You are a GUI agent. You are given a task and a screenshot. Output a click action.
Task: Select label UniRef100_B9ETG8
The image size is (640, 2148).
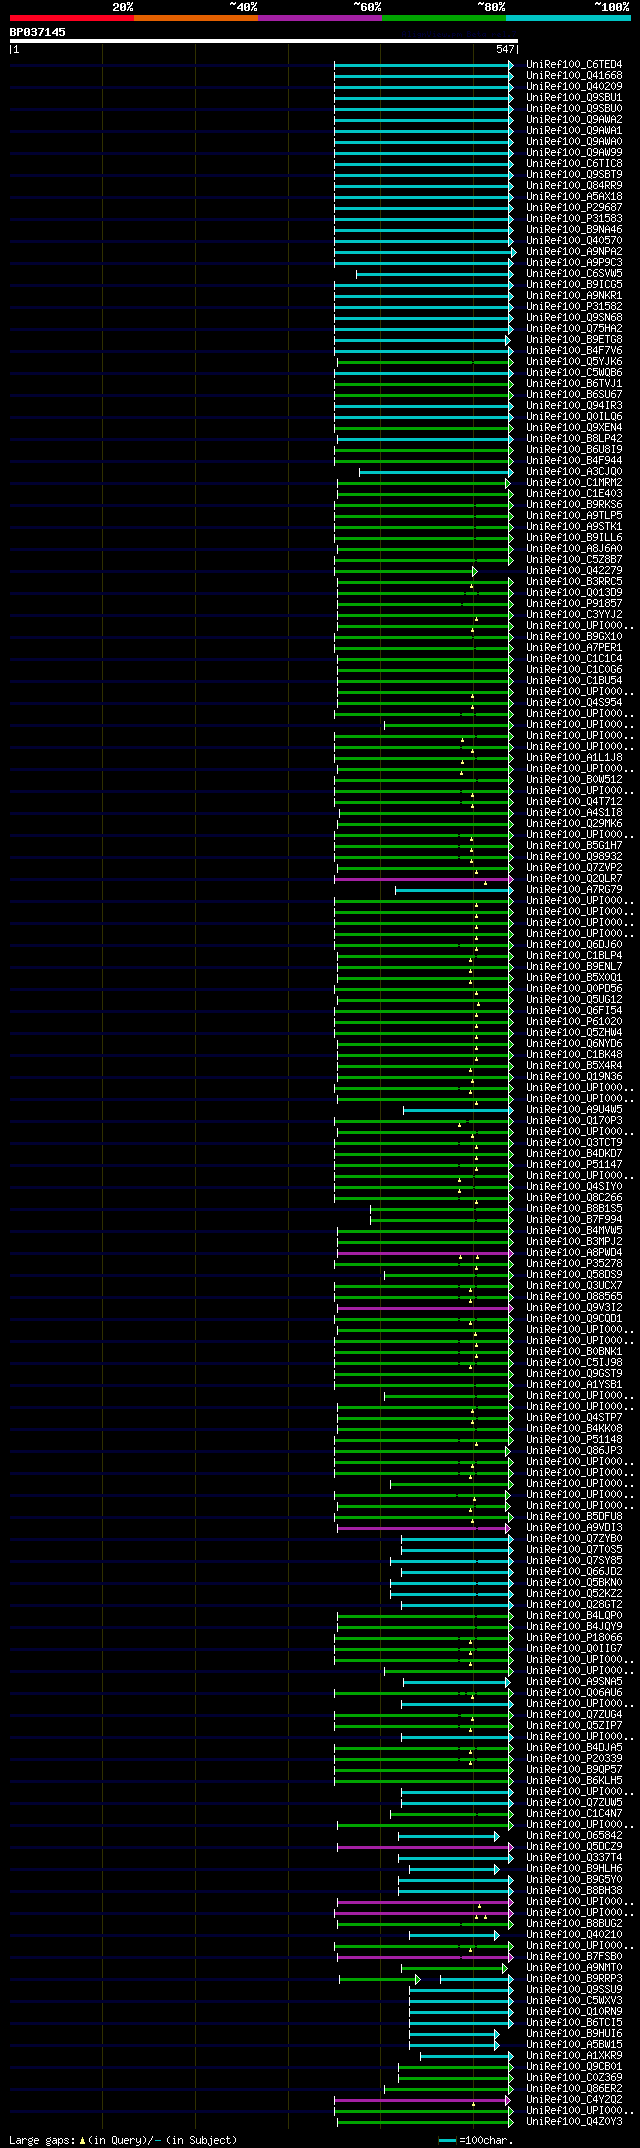[574, 339]
